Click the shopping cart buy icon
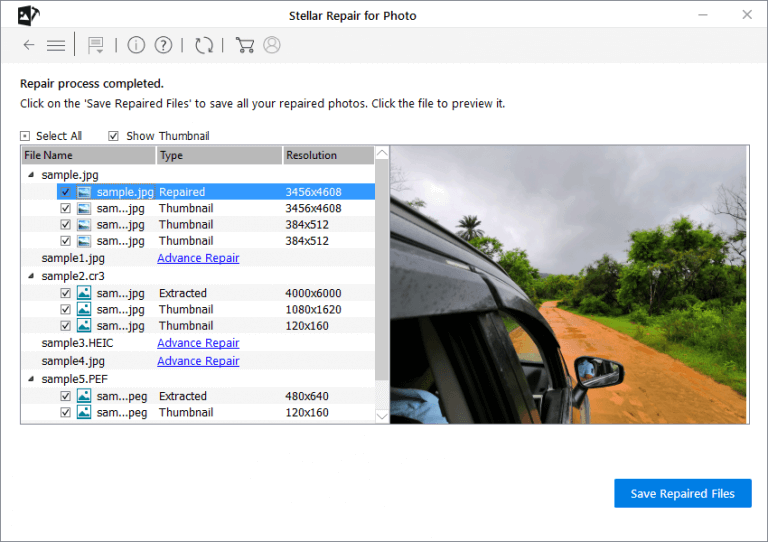This screenshot has width=768, height=542. 244,45
